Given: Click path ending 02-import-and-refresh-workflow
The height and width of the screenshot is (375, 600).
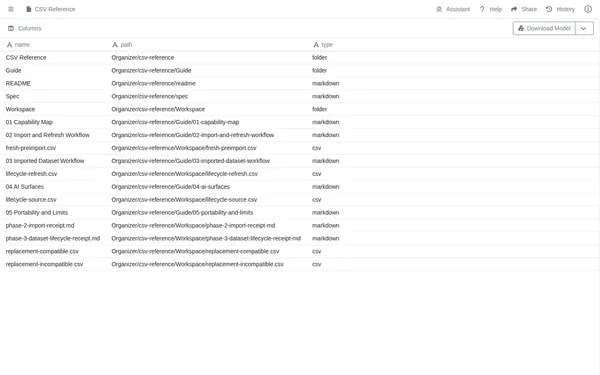Looking at the screenshot, I should coord(192,135).
